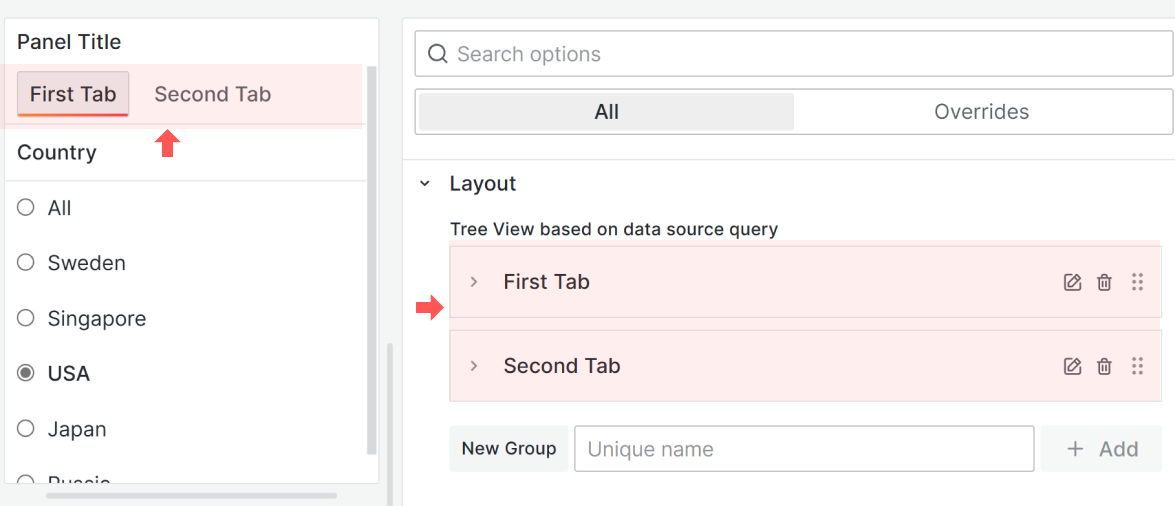Screen dimensions: 1175x506
Task: Select the All options tab
Action: (606, 112)
